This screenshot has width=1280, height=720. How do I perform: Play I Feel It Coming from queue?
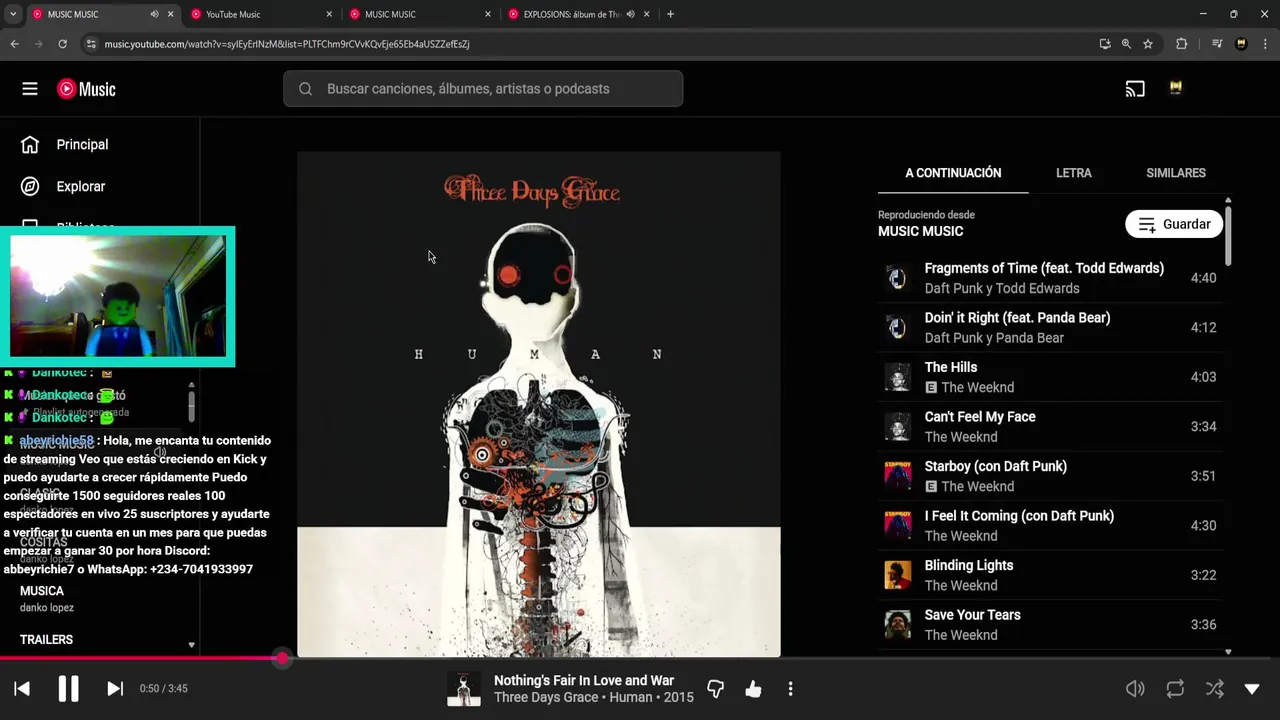pos(1050,525)
